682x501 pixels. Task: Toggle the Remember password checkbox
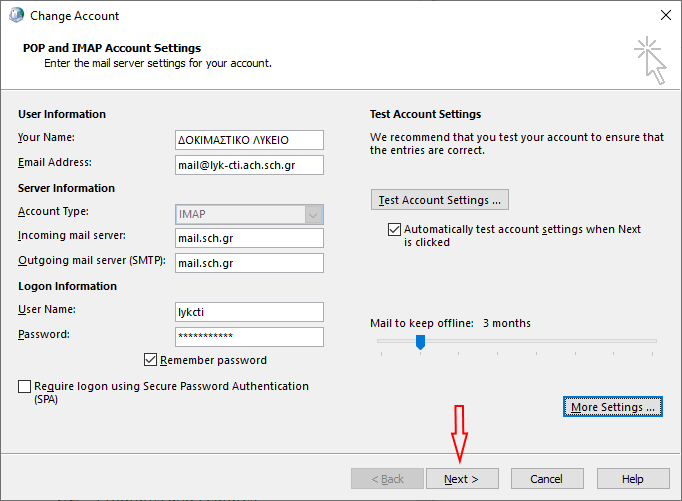click(x=151, y=360)
